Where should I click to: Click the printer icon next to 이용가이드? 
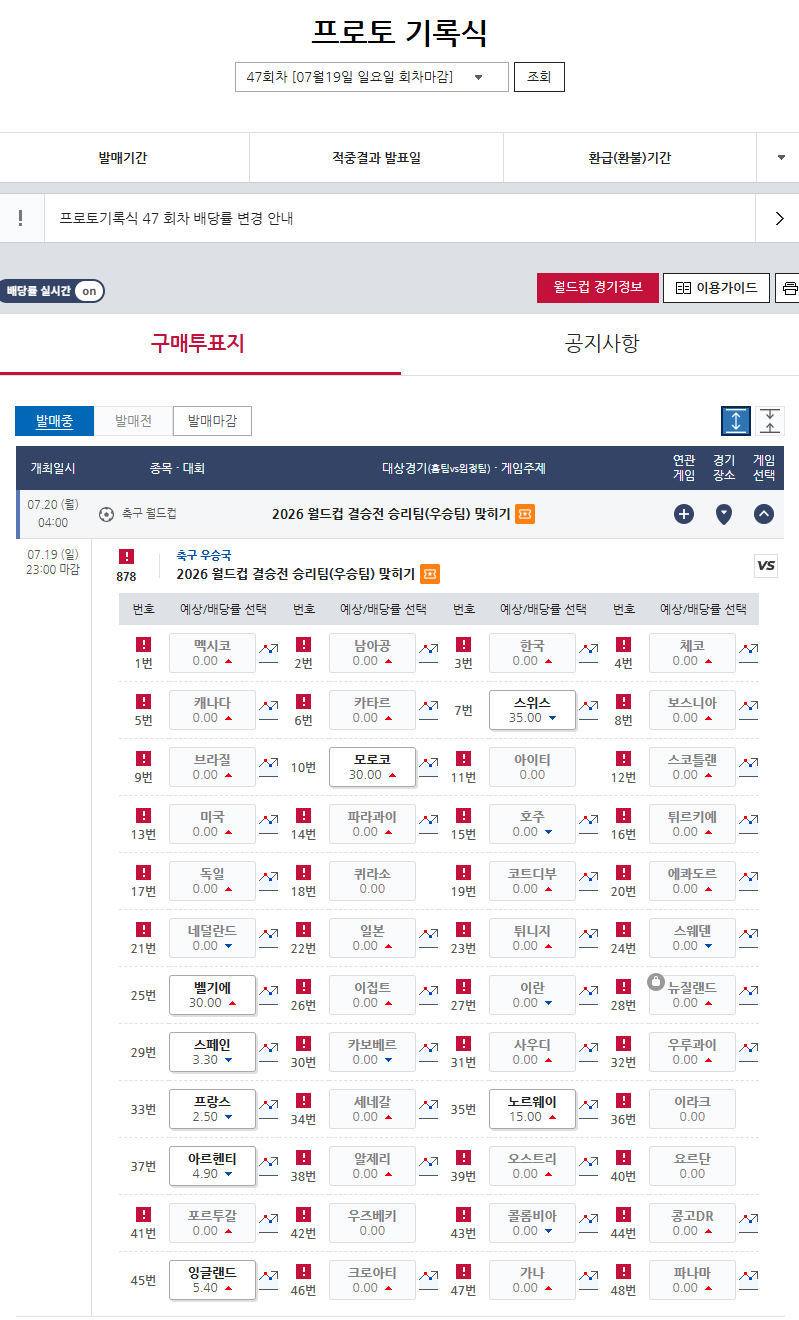[790, 289]
